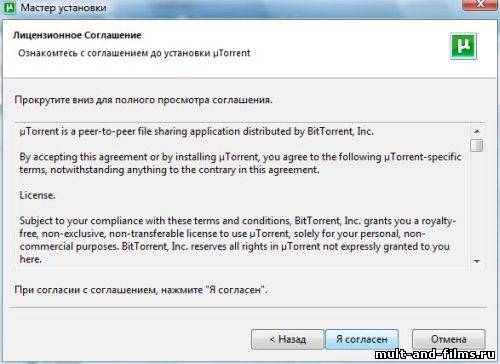Click the peer-to-peer file sharing line
This screenshot has width=500, height=364.
[x=196, y=132]
